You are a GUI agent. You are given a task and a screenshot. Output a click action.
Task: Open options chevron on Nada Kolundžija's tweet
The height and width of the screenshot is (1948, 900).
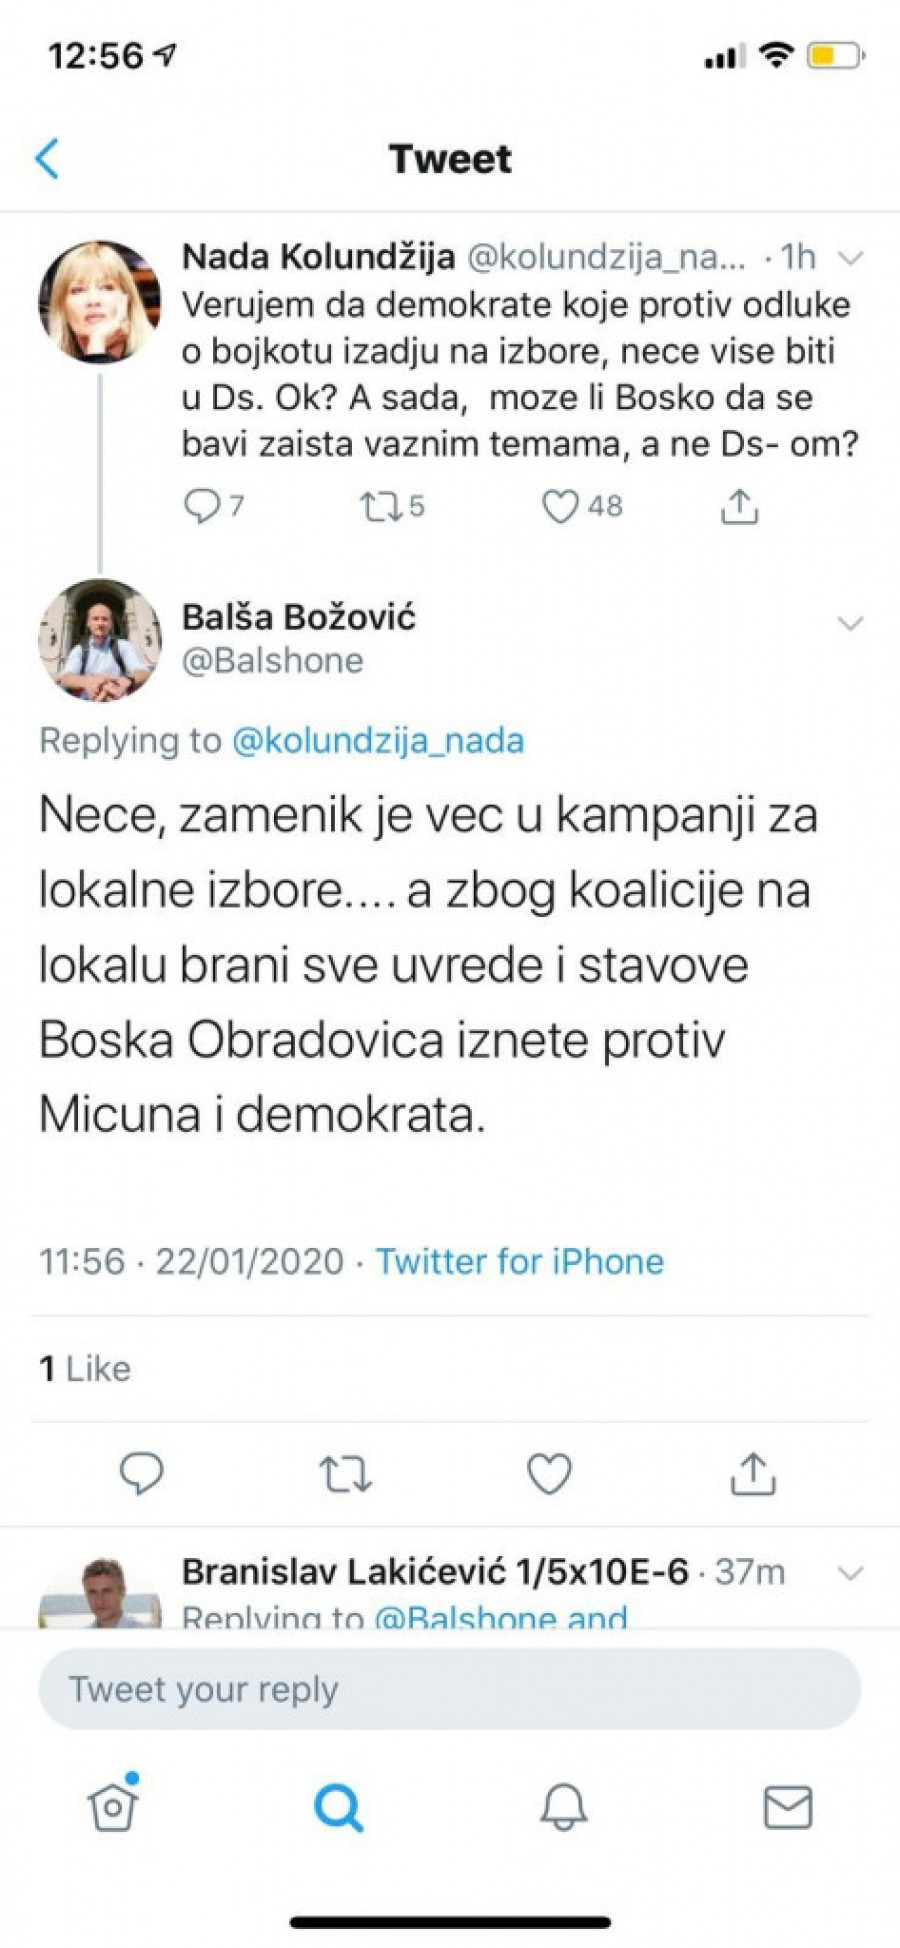point(849,258)
